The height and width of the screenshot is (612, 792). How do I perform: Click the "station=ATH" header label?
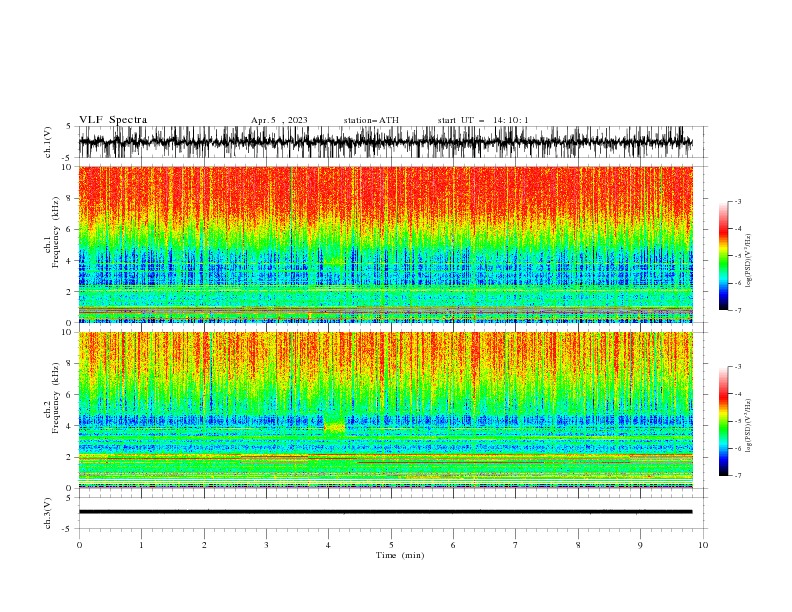click(371, 120)
